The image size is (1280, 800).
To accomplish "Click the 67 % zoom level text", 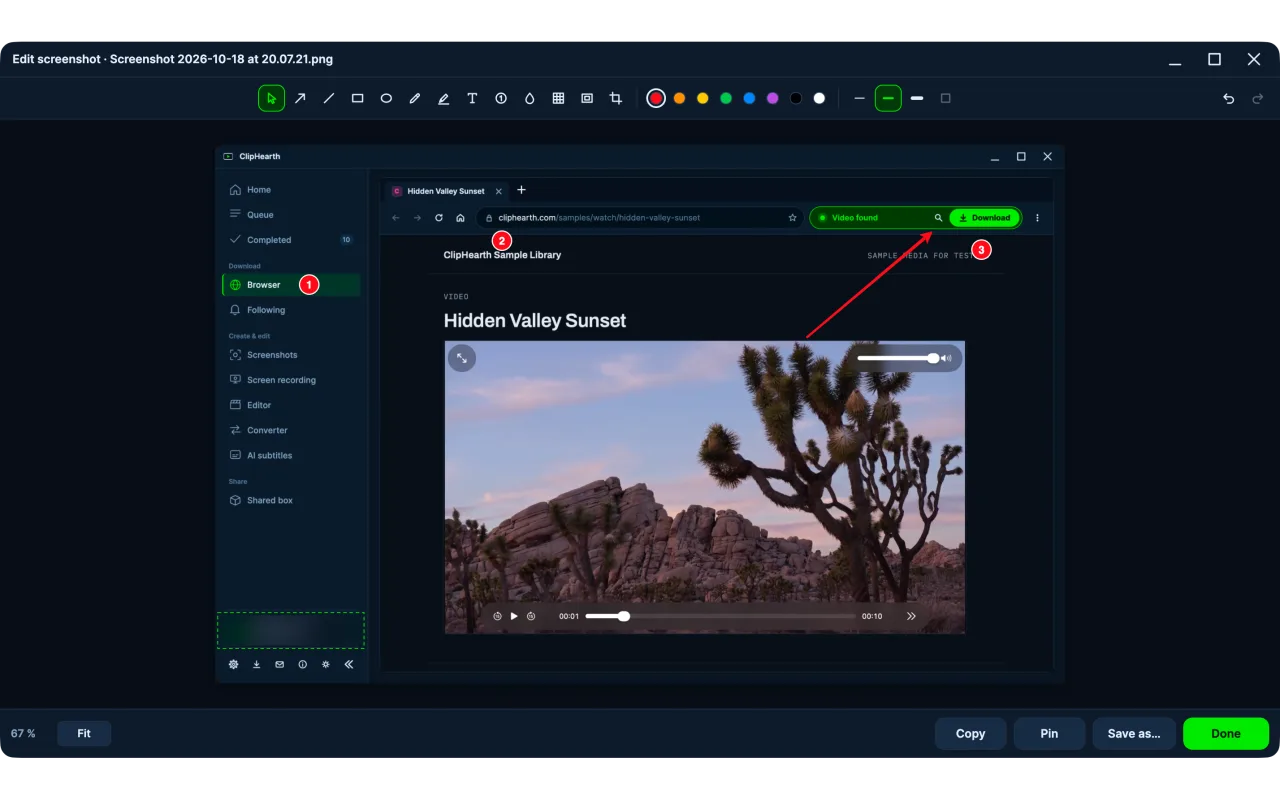I will 24,733.
